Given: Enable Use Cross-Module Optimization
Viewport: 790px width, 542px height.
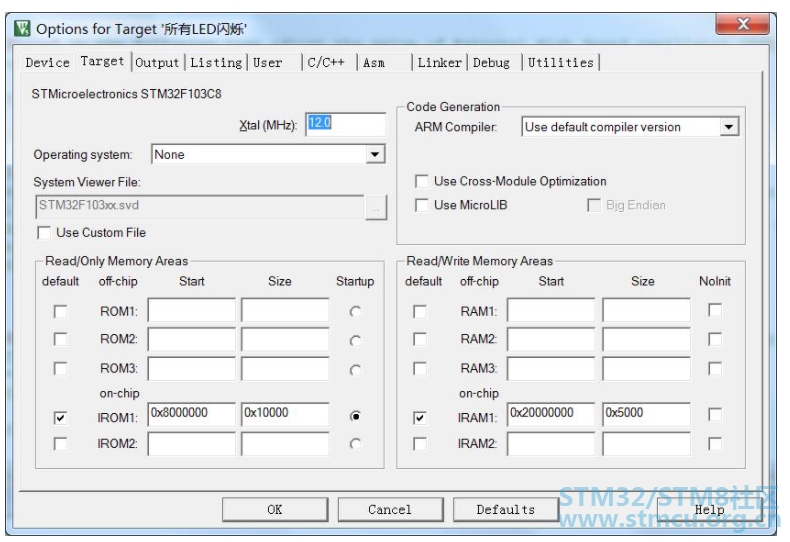Looking at the screenshot, I should pyautogui.click(x=422, y=181).
